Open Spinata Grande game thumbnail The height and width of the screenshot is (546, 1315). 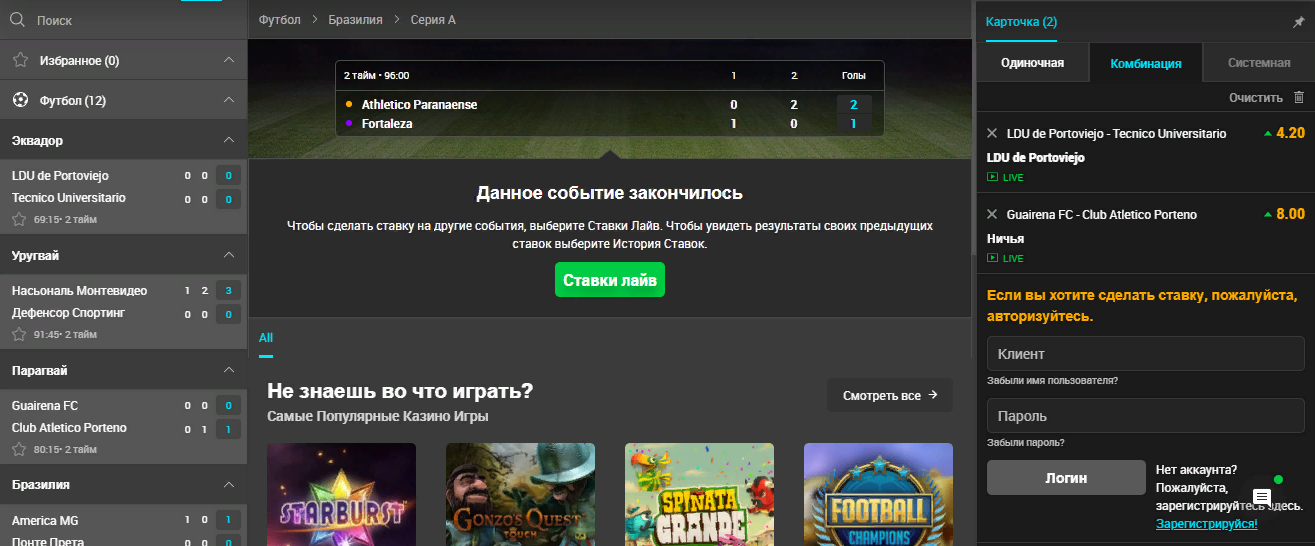pyautogui.click(x=699, y=494)
